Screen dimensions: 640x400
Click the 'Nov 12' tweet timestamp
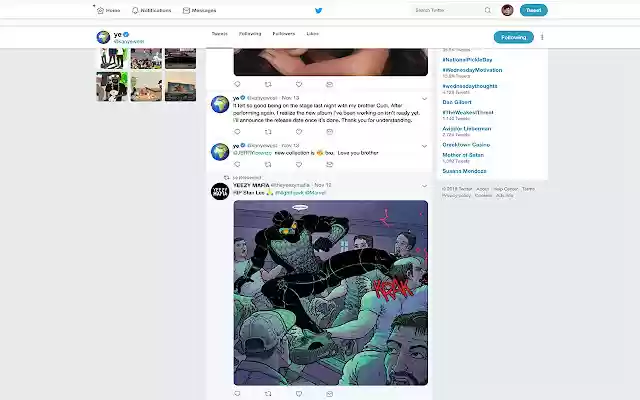point(323,185)
